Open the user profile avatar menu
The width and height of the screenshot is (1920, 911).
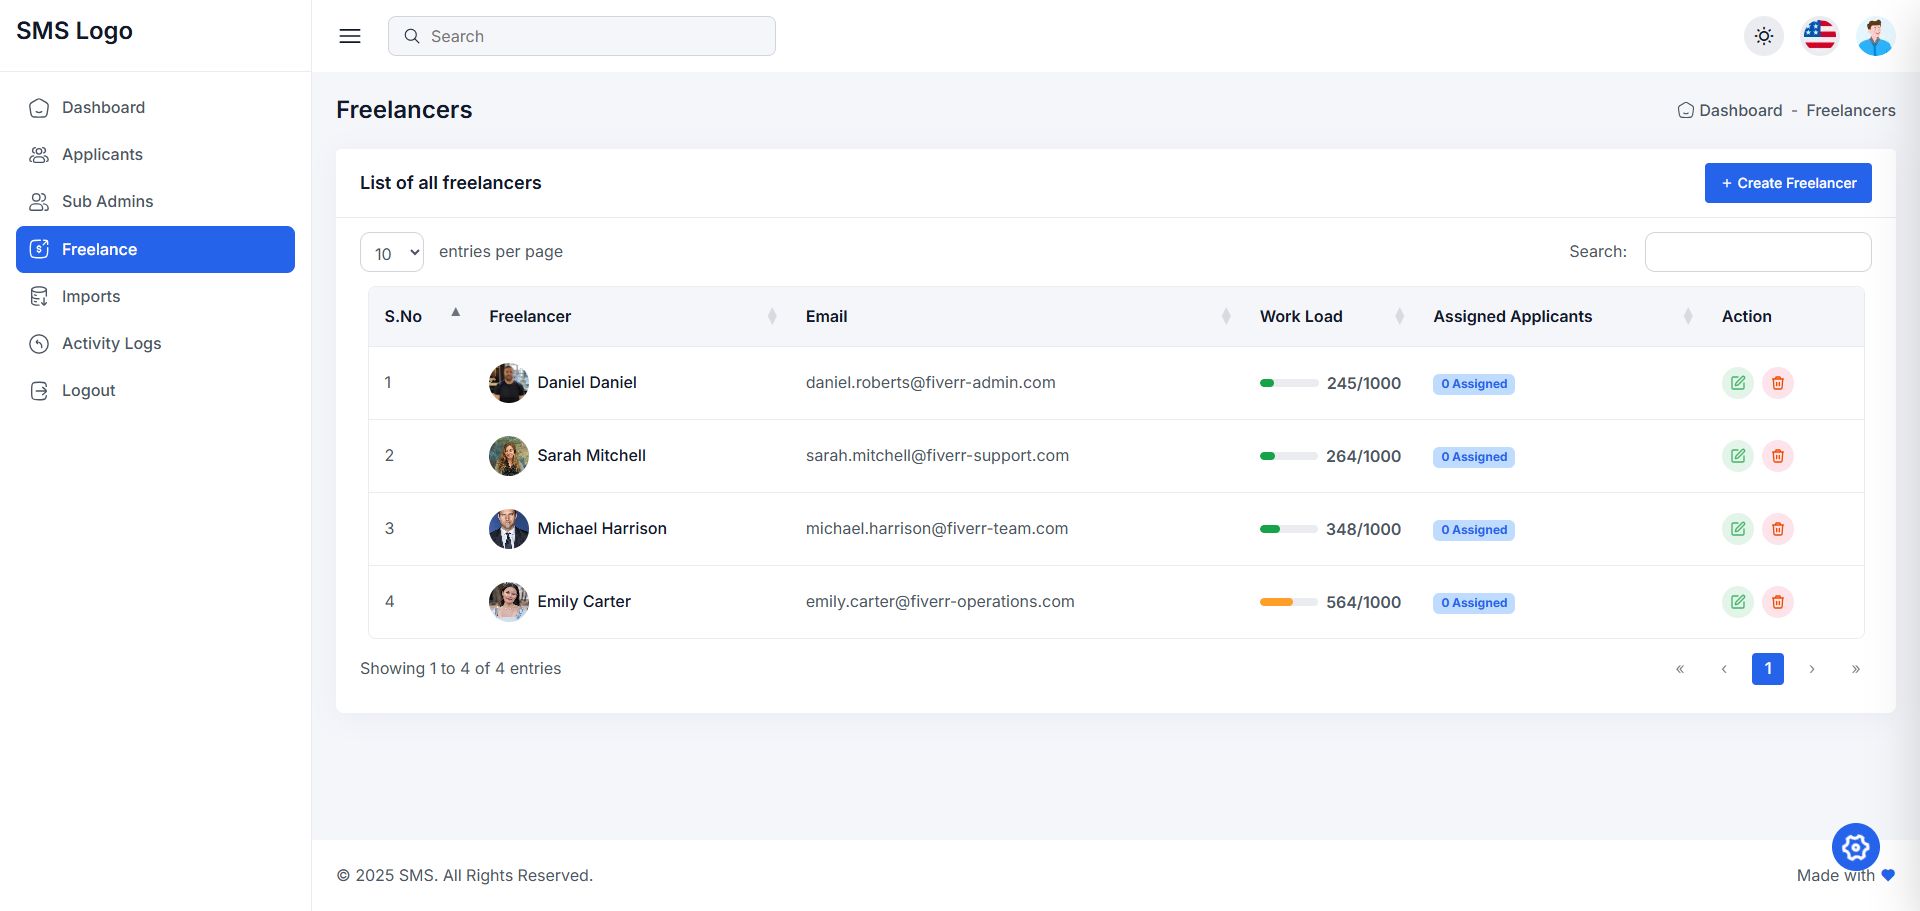[1875, 36]
